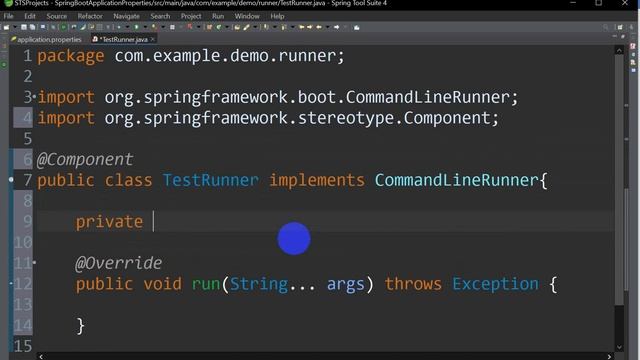
Task: Click the marker beside line 7 in gutter
Action: [x=11, y=180]
